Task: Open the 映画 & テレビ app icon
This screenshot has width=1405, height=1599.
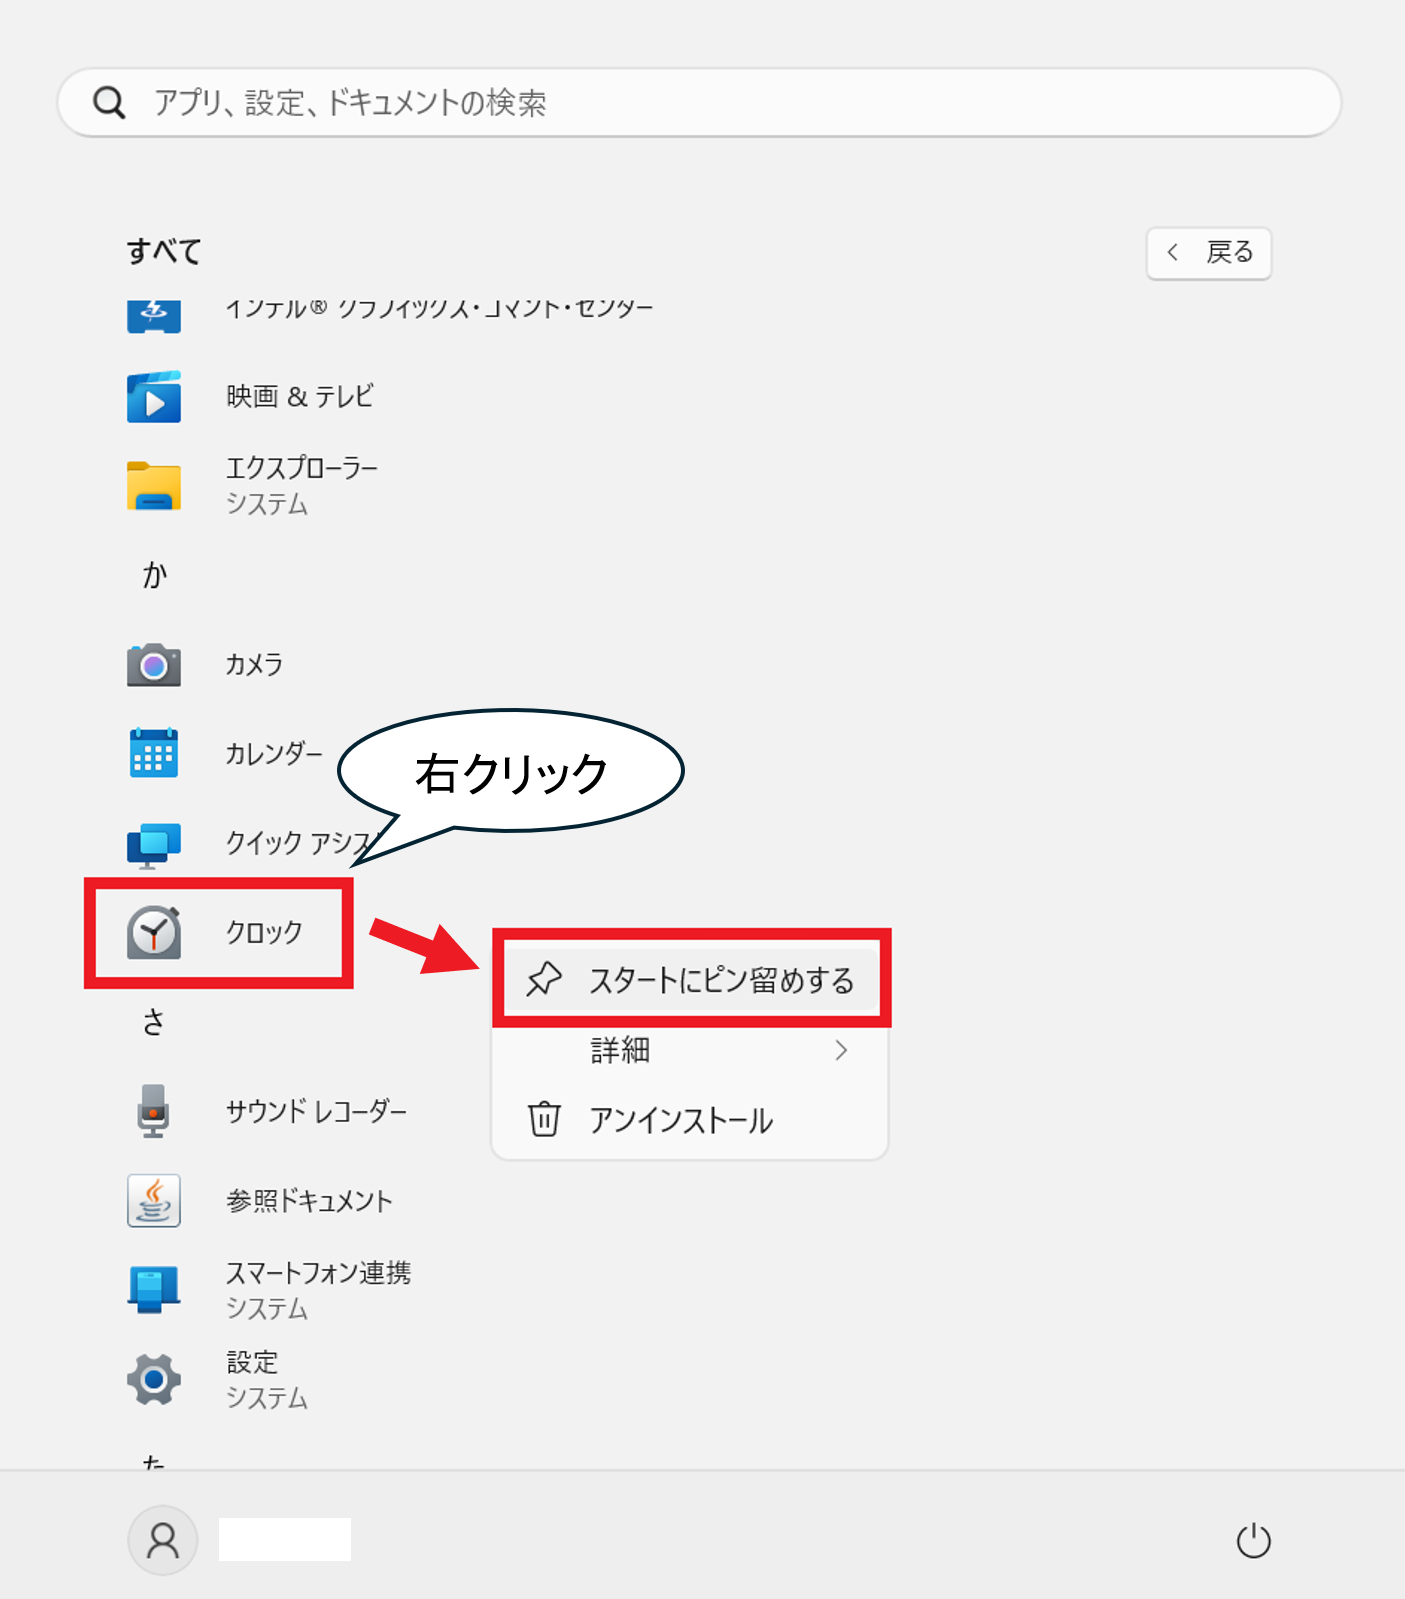Action: (154, 397)
